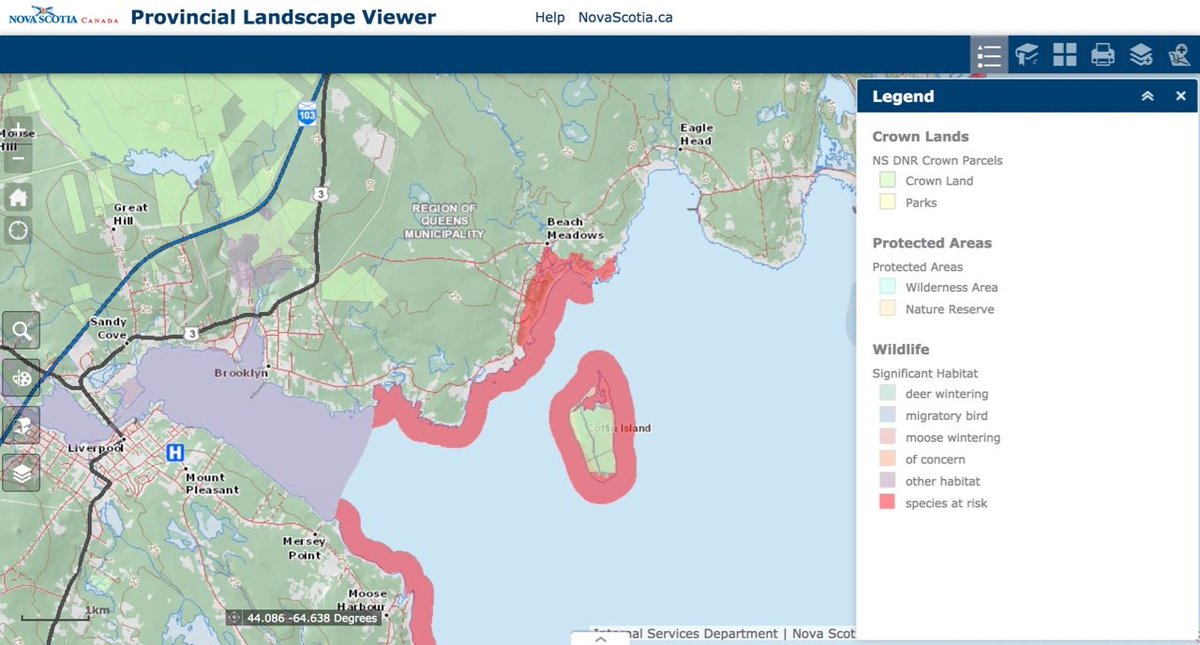Open the Print widget
The width and height of the screenshot is (1200, 645).
point(1103,55)
